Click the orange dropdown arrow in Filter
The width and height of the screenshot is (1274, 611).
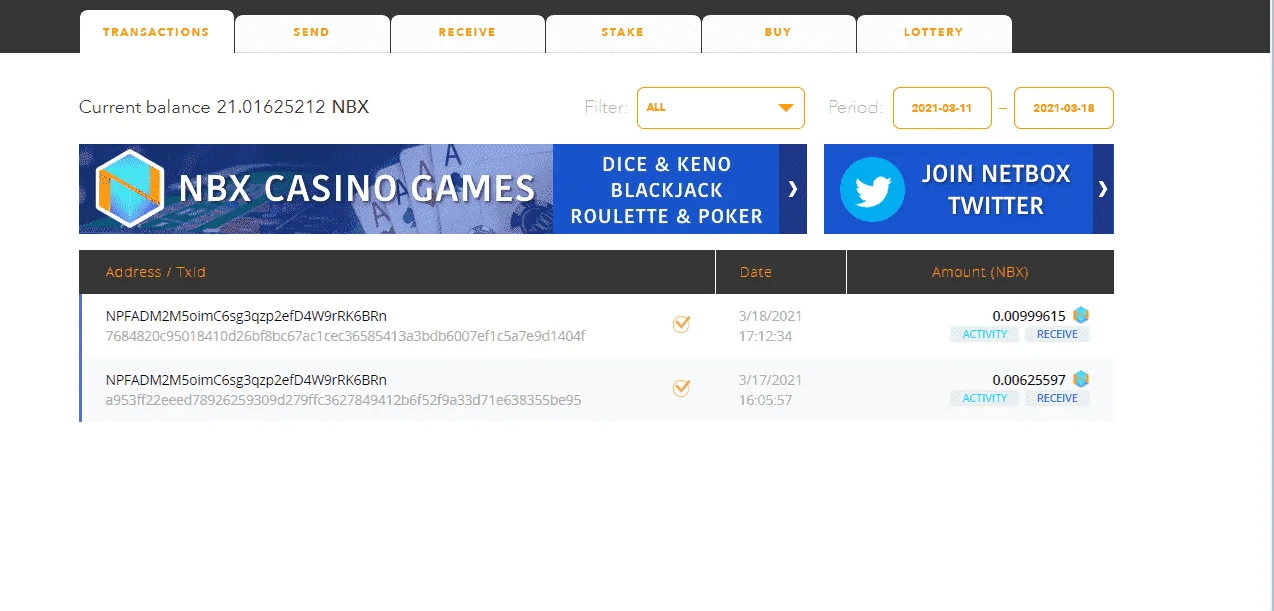(x=786, y=108)
